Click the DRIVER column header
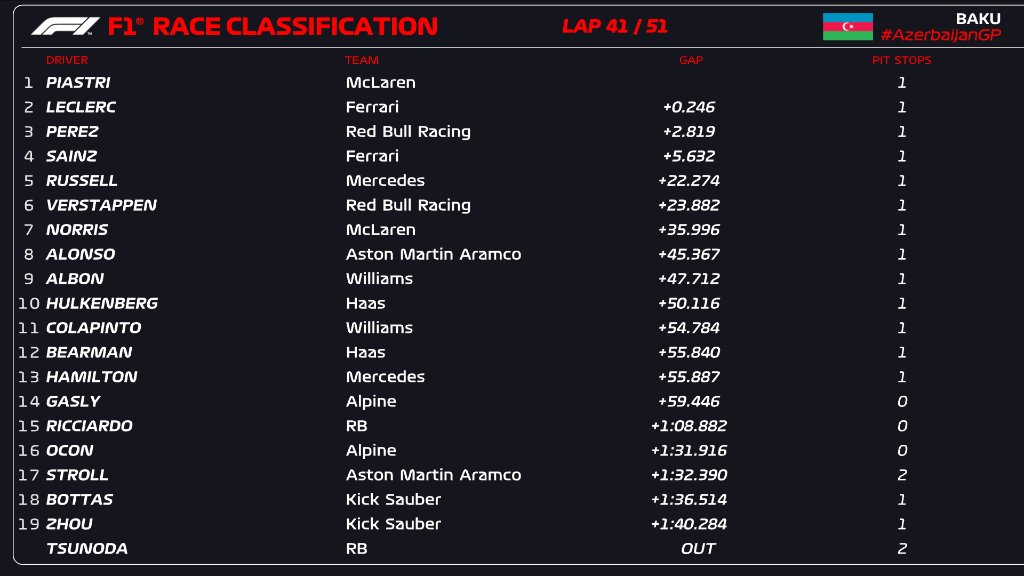The width and height of the screenshot is (1024, 576). [67, 60]
